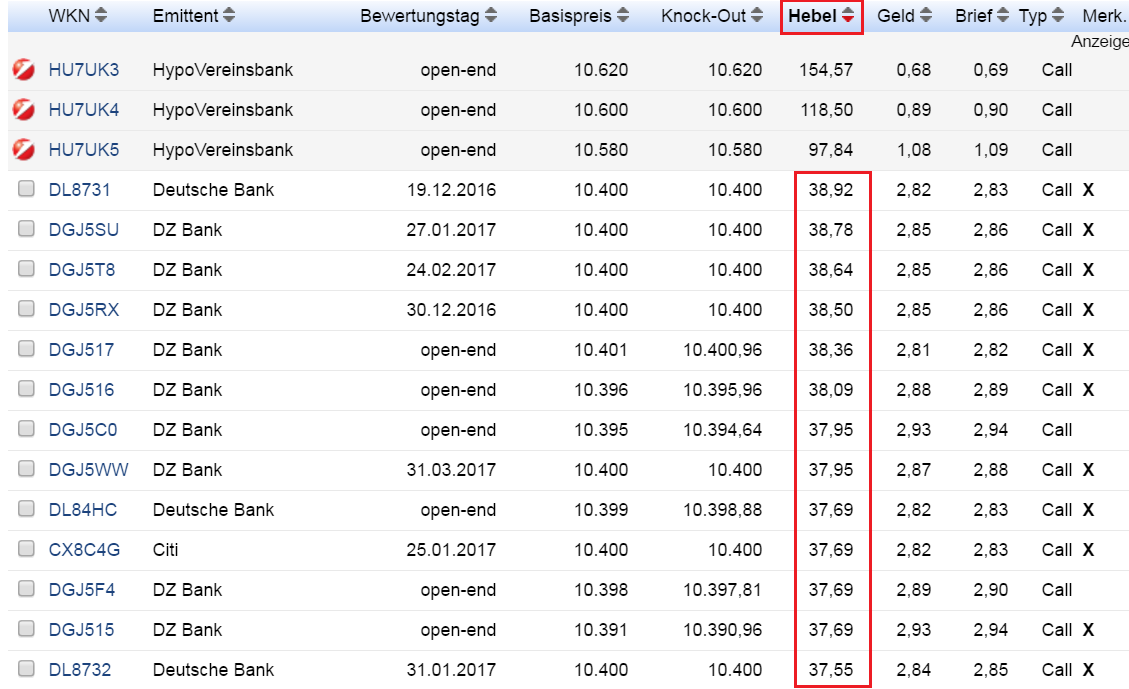Click the X marker in the CX8C4G row

[x=1088, y=550]
